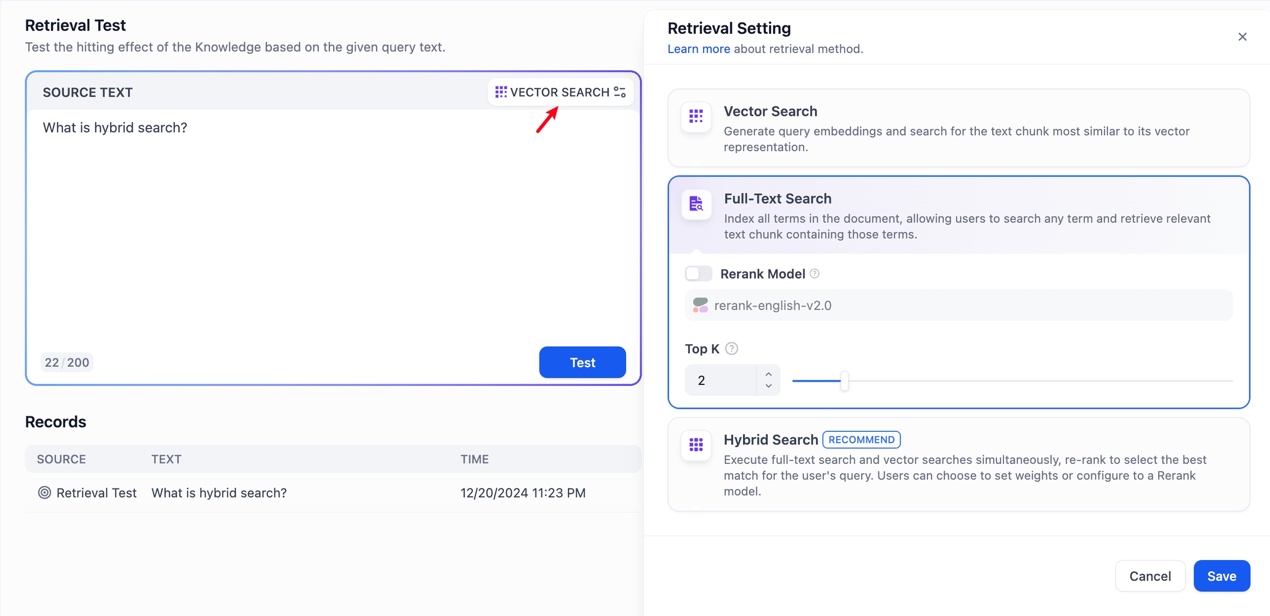Click the Top K number input field
Image resolution: width=1270 pixels, height=616 pixels.
pos(722,380)
